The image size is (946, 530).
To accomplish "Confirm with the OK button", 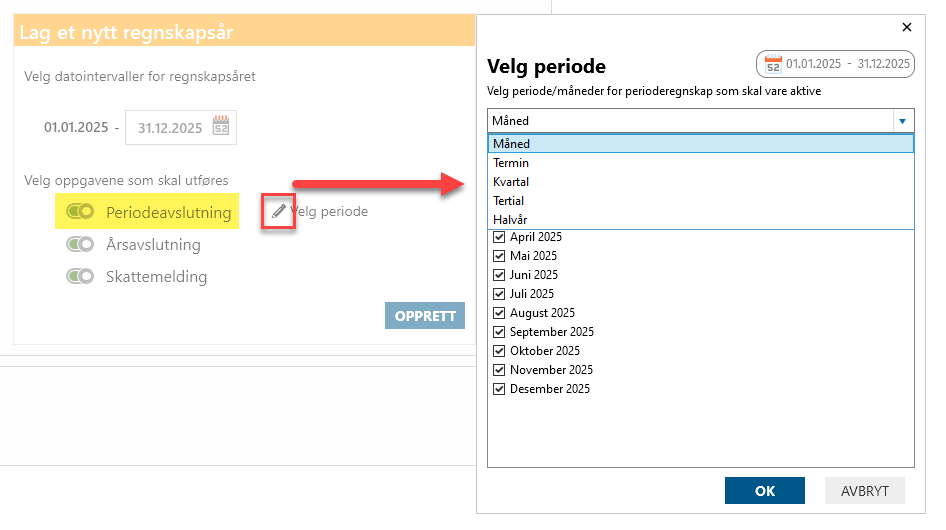I will (764, 490).
